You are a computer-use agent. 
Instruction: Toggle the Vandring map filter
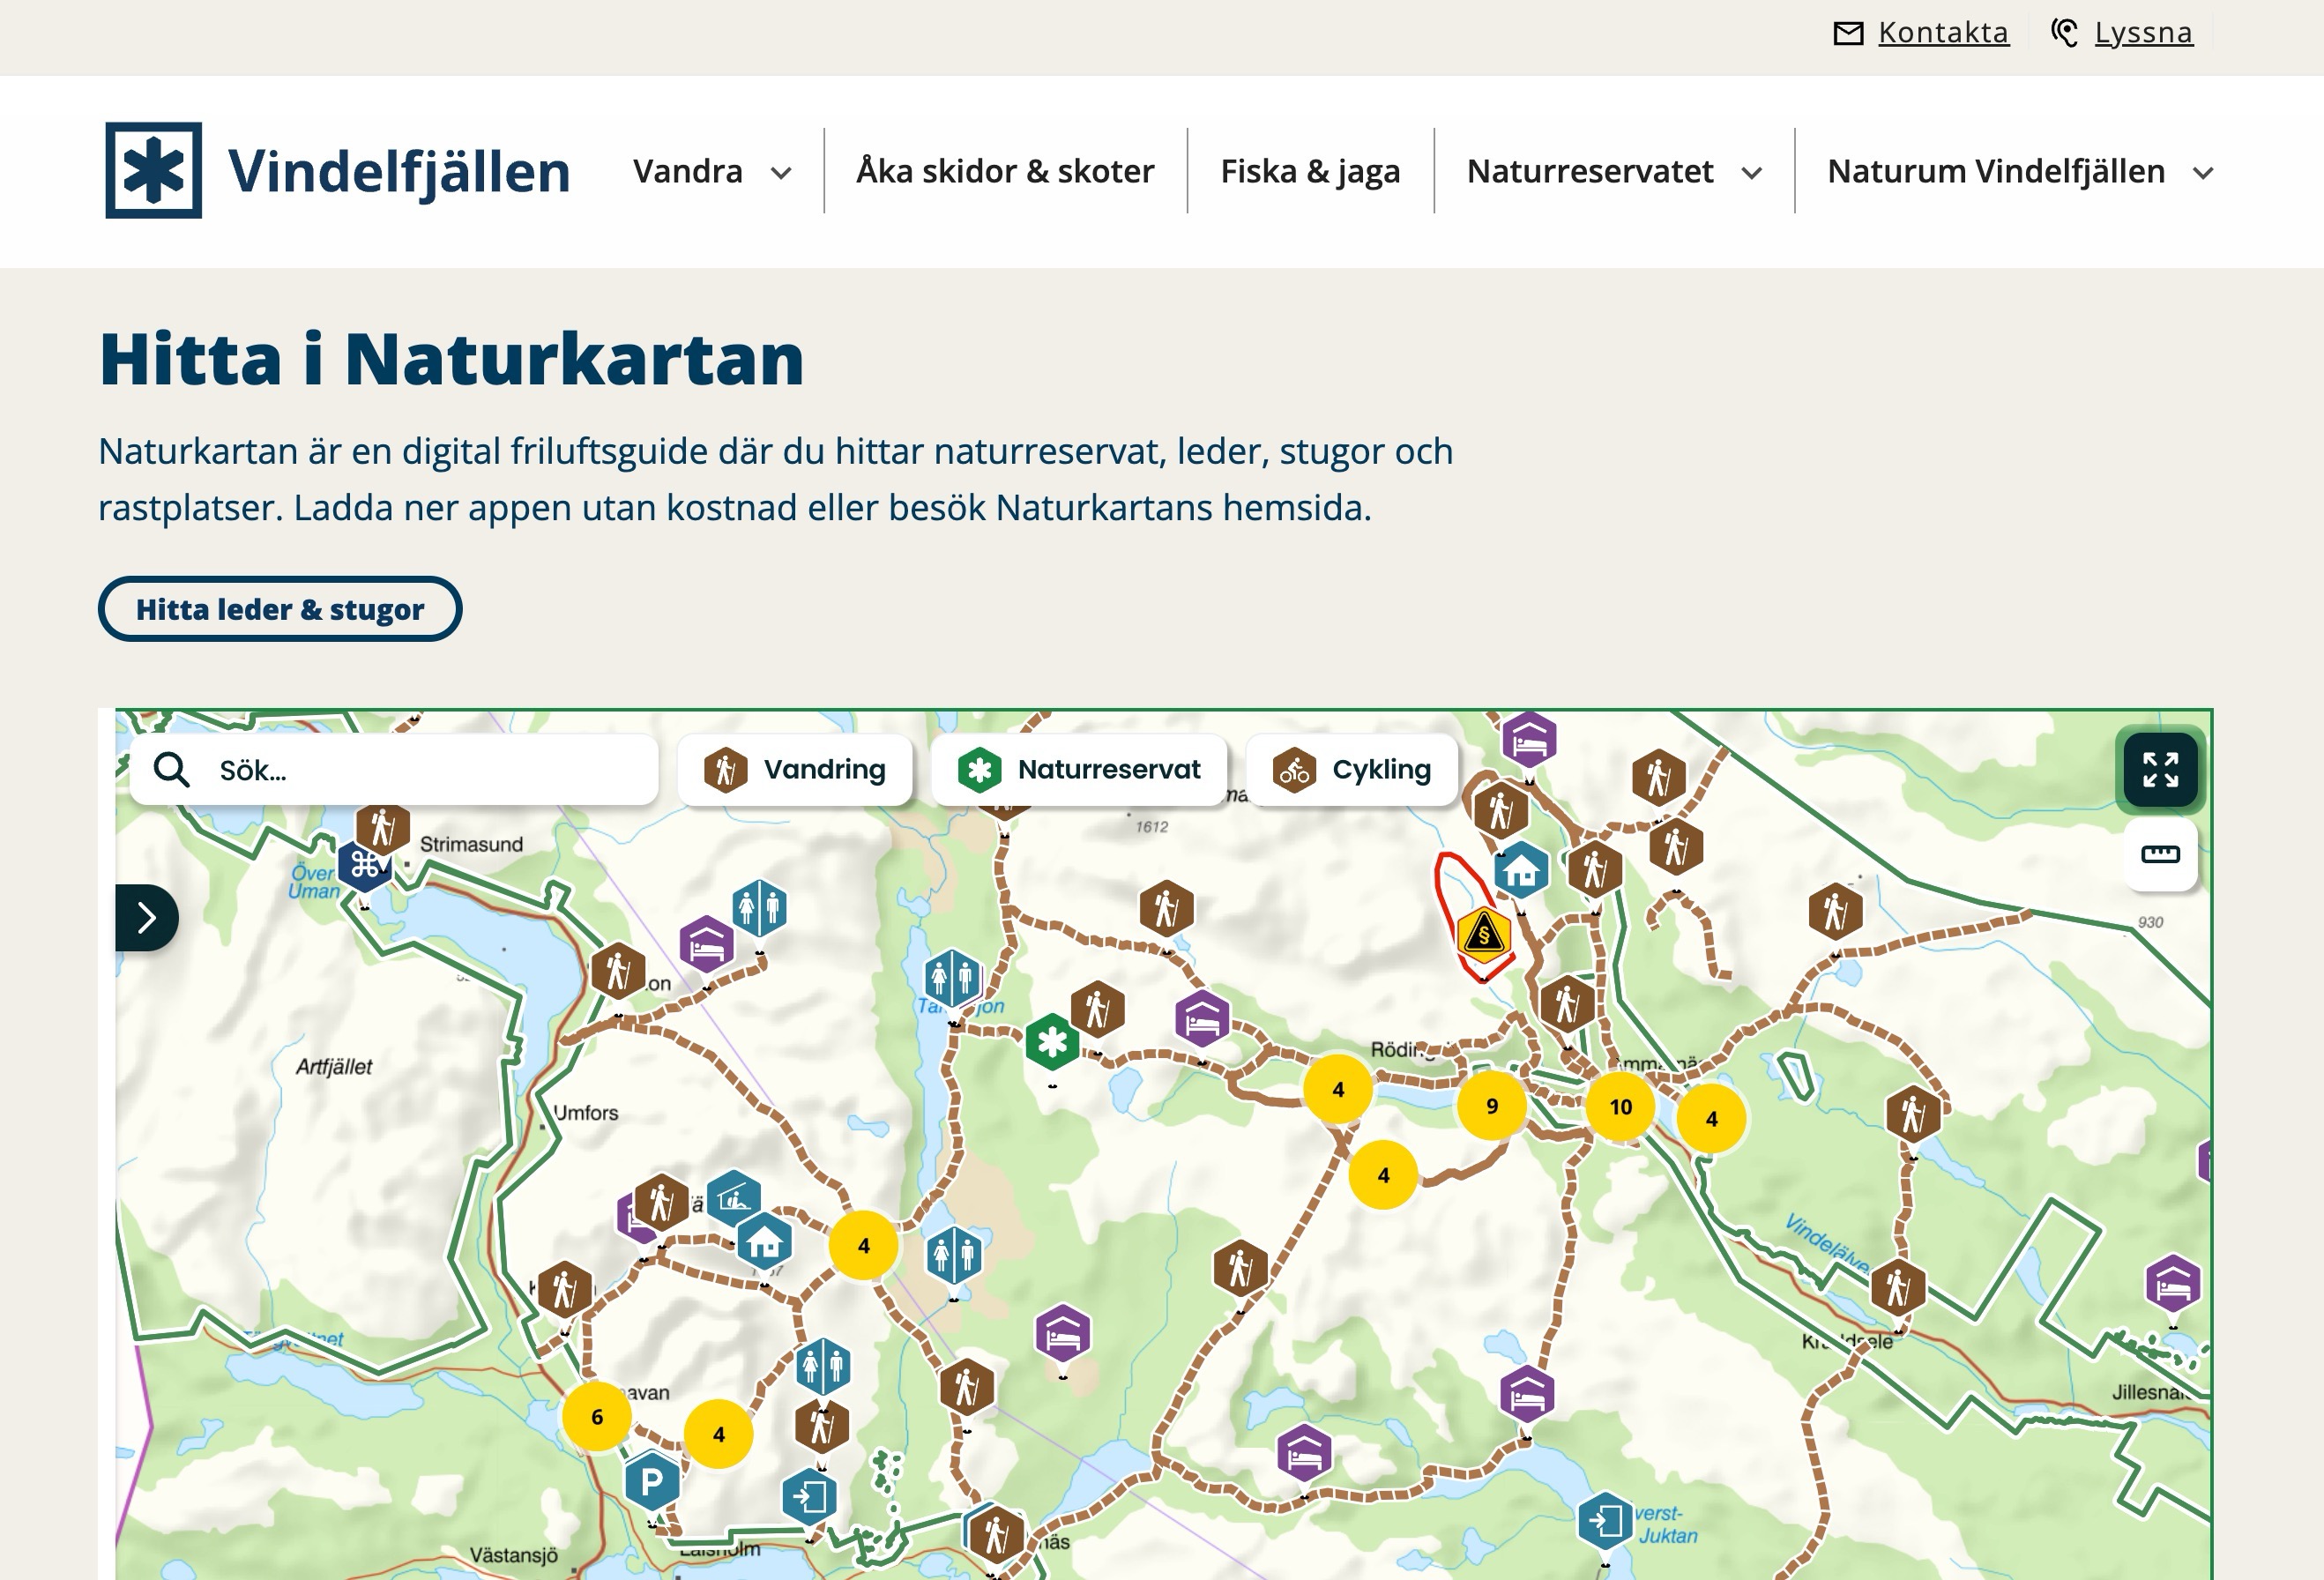[x=795, y=770]
